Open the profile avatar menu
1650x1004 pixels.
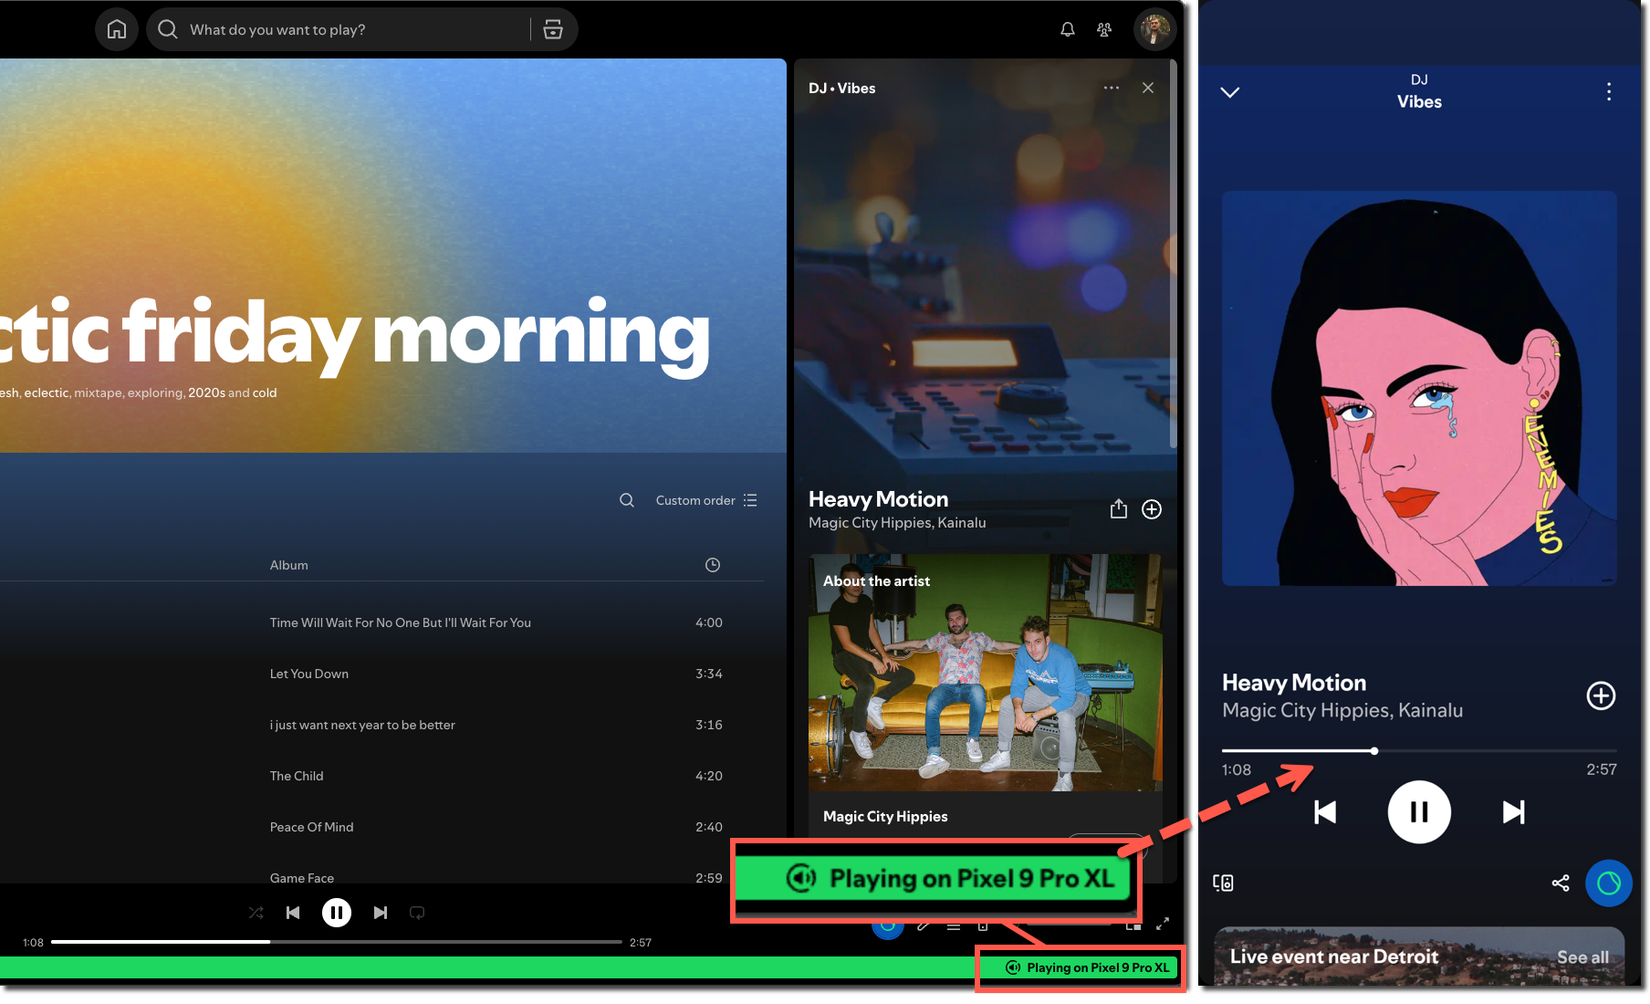(1154, 29)
